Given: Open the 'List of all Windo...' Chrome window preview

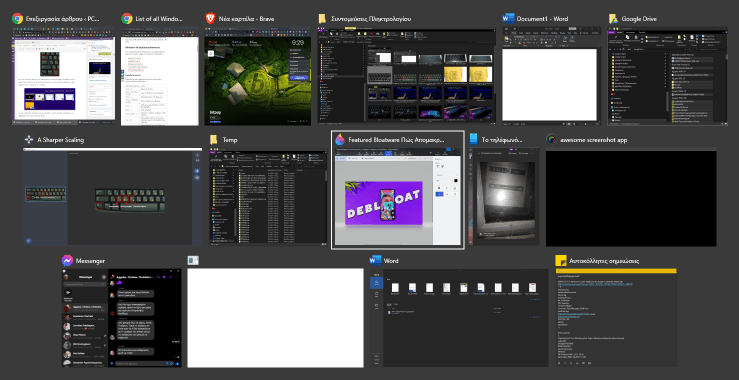Looking at the screenshot, I should click(160, 76).
